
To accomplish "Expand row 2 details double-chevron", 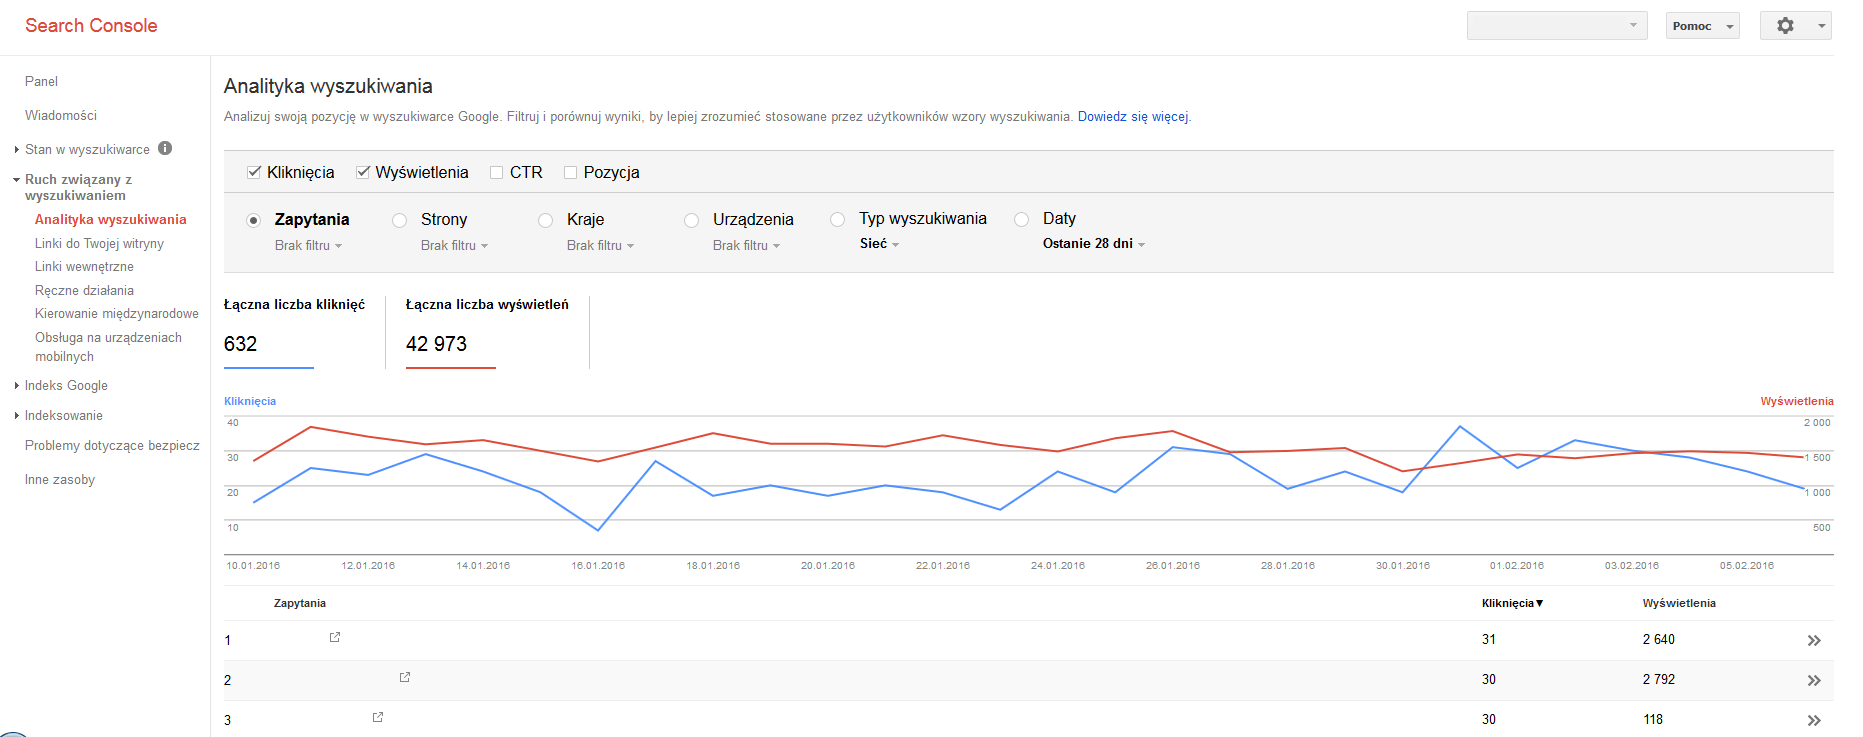I will point(1814,680).
